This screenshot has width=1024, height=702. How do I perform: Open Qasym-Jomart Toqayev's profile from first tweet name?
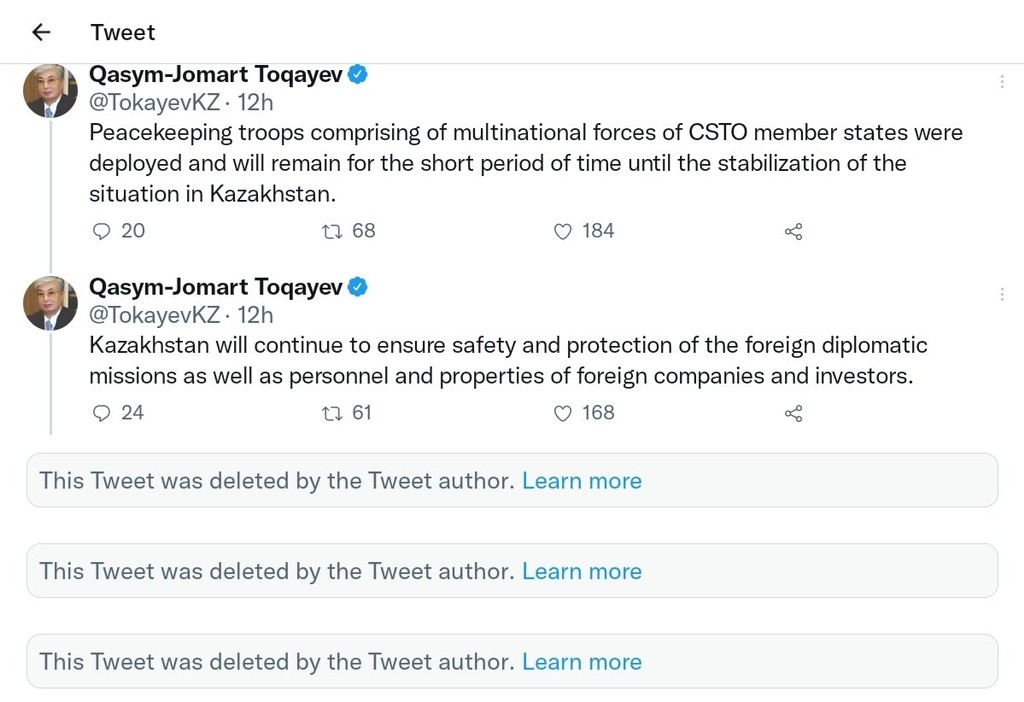(216, 74)
